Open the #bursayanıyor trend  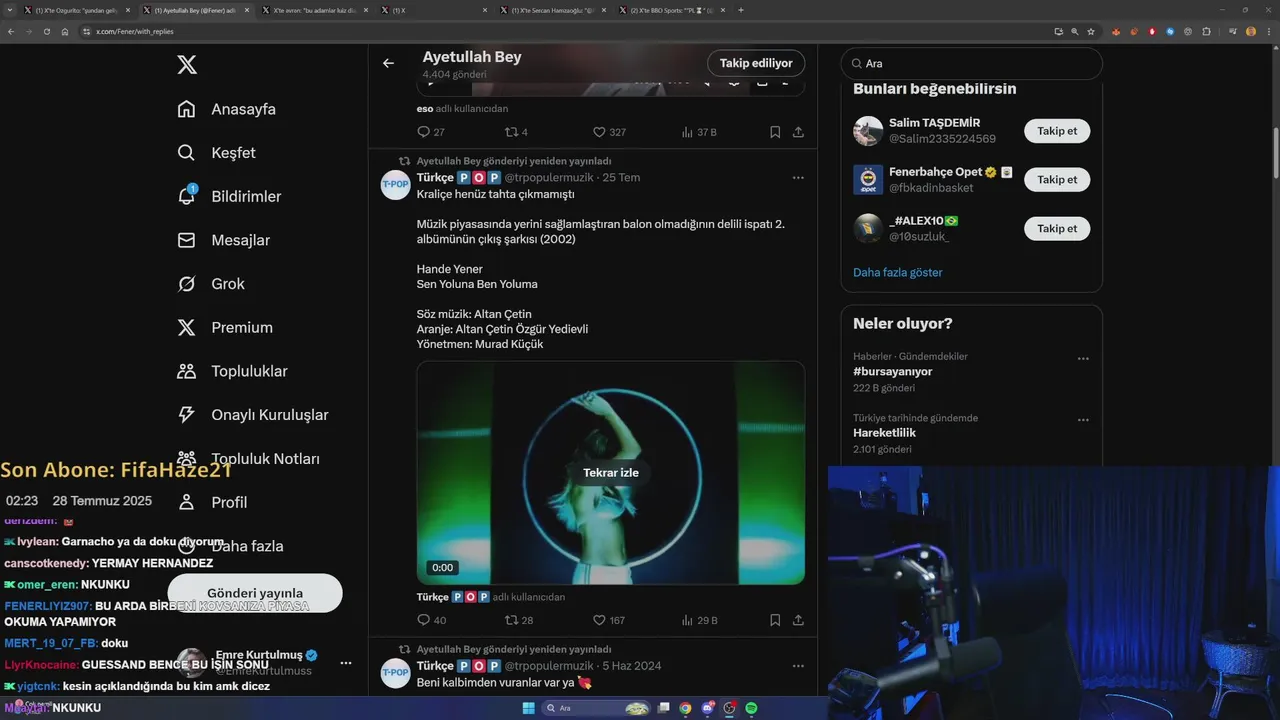[893, 371]
